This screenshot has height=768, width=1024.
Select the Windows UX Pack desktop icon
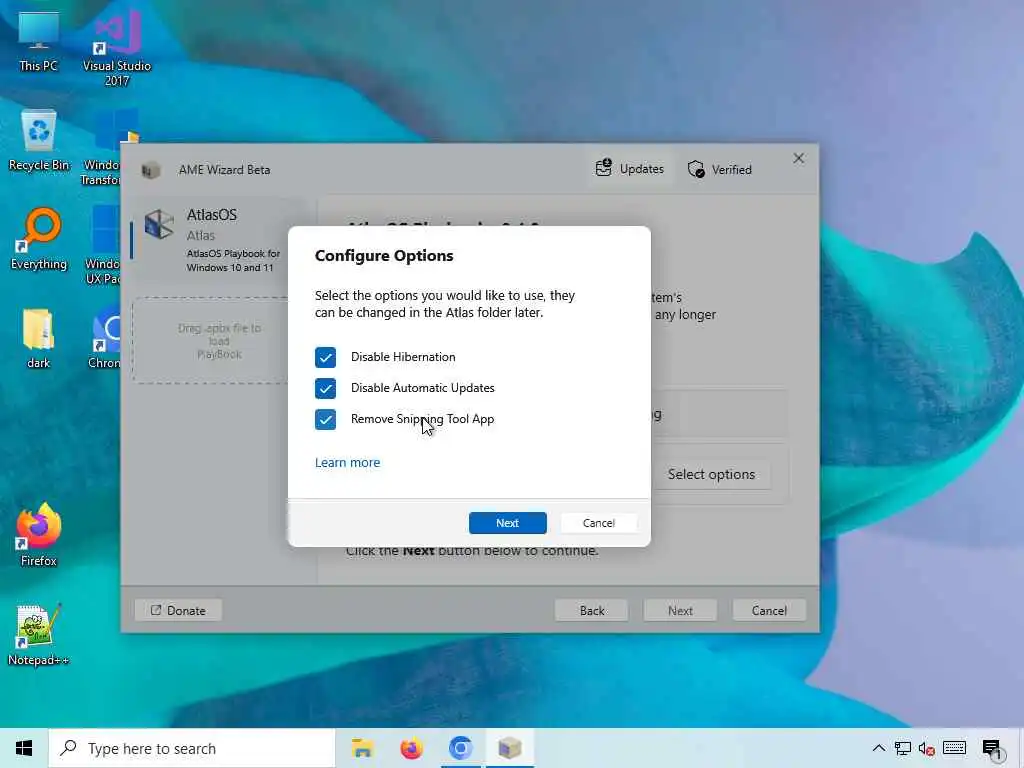click(104, 245)
